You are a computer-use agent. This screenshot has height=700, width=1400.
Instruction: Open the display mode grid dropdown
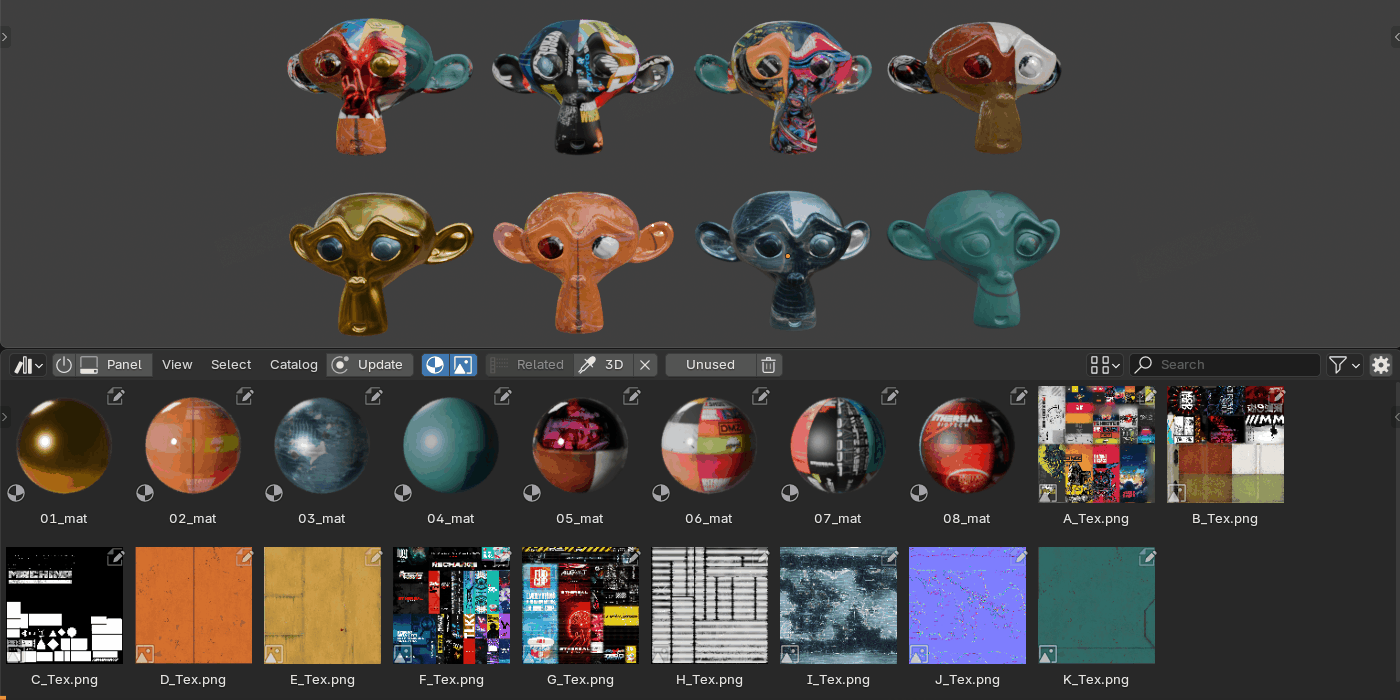pyautogui.click(x=1105, y=365)
